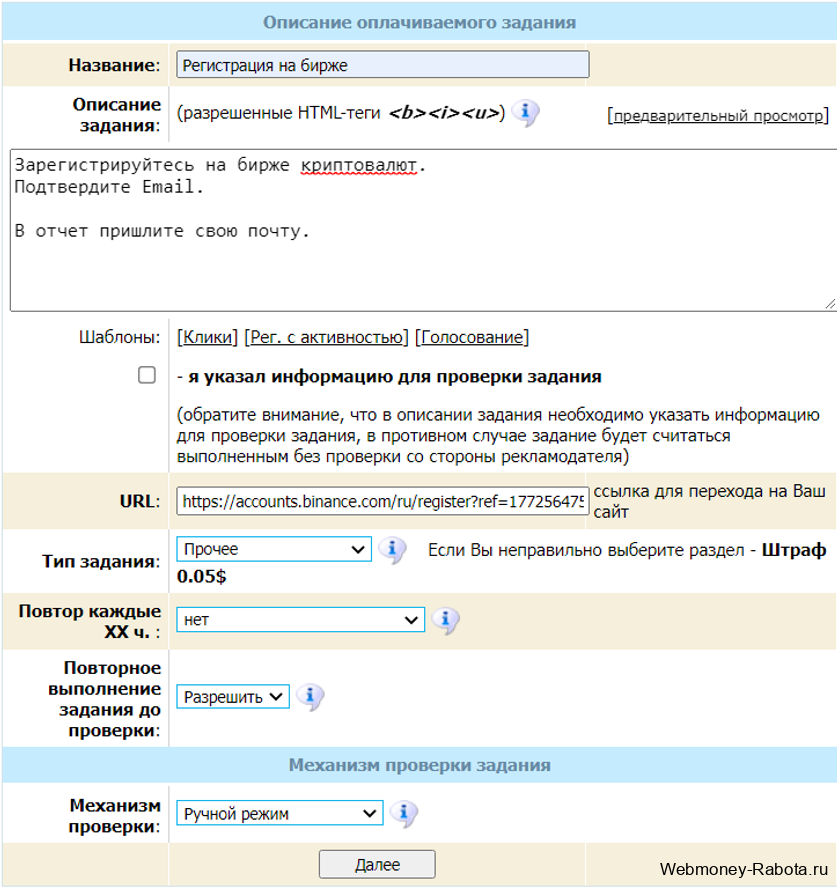Click the underlined word криптовалют in description

(359, 165)
